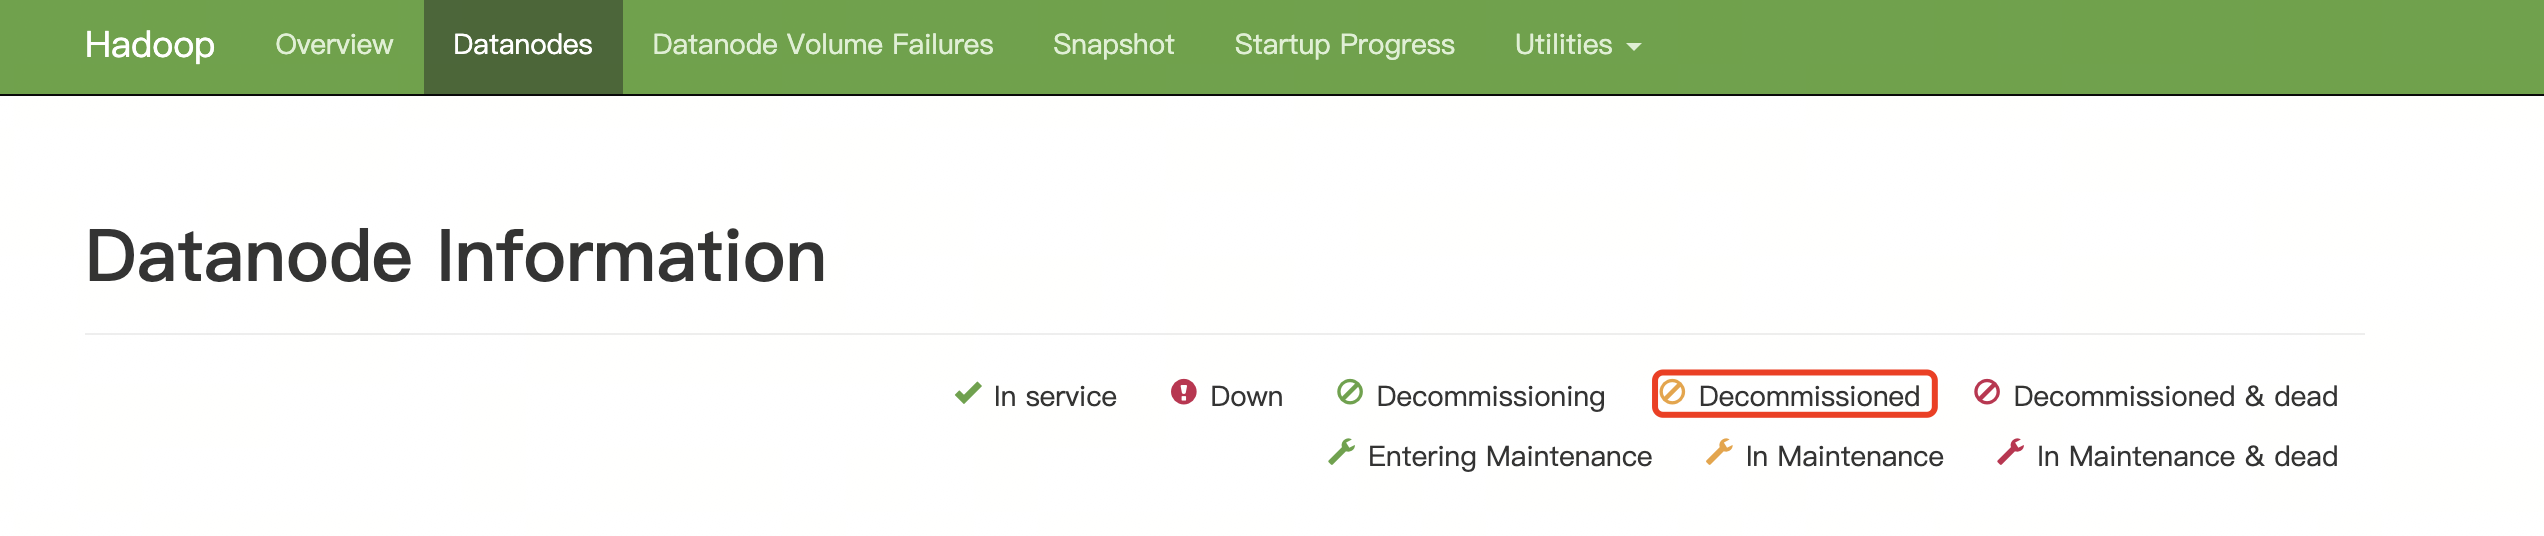Click the Decommissioned legend label
The image size is (2544, 536).
1809,396
